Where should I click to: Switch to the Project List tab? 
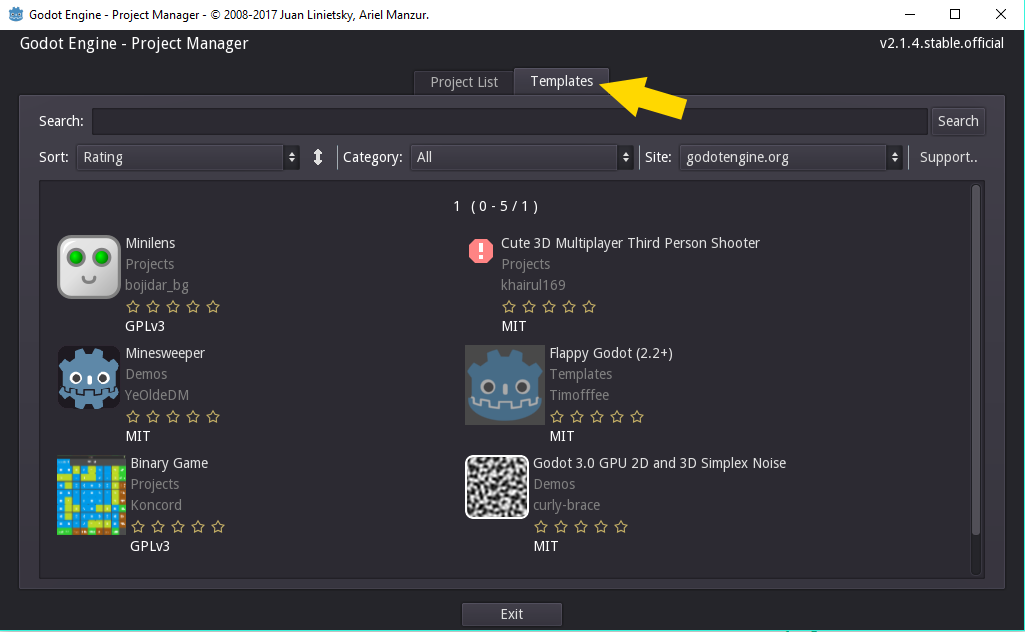[464, 82]
